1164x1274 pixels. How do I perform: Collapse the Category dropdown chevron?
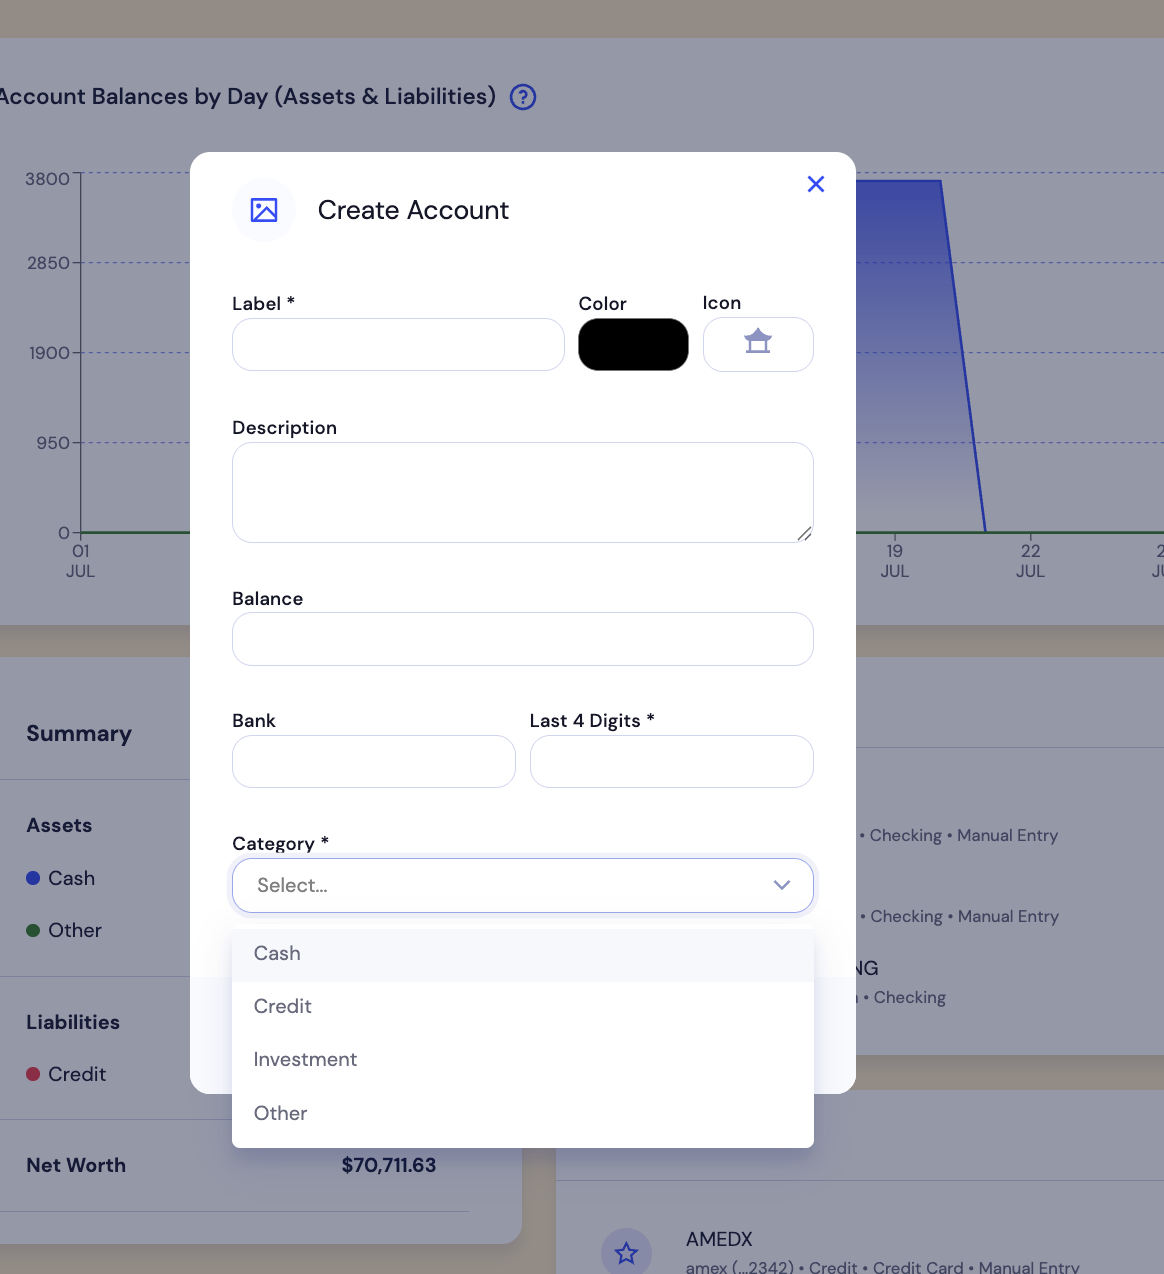(x=782, y=885)
